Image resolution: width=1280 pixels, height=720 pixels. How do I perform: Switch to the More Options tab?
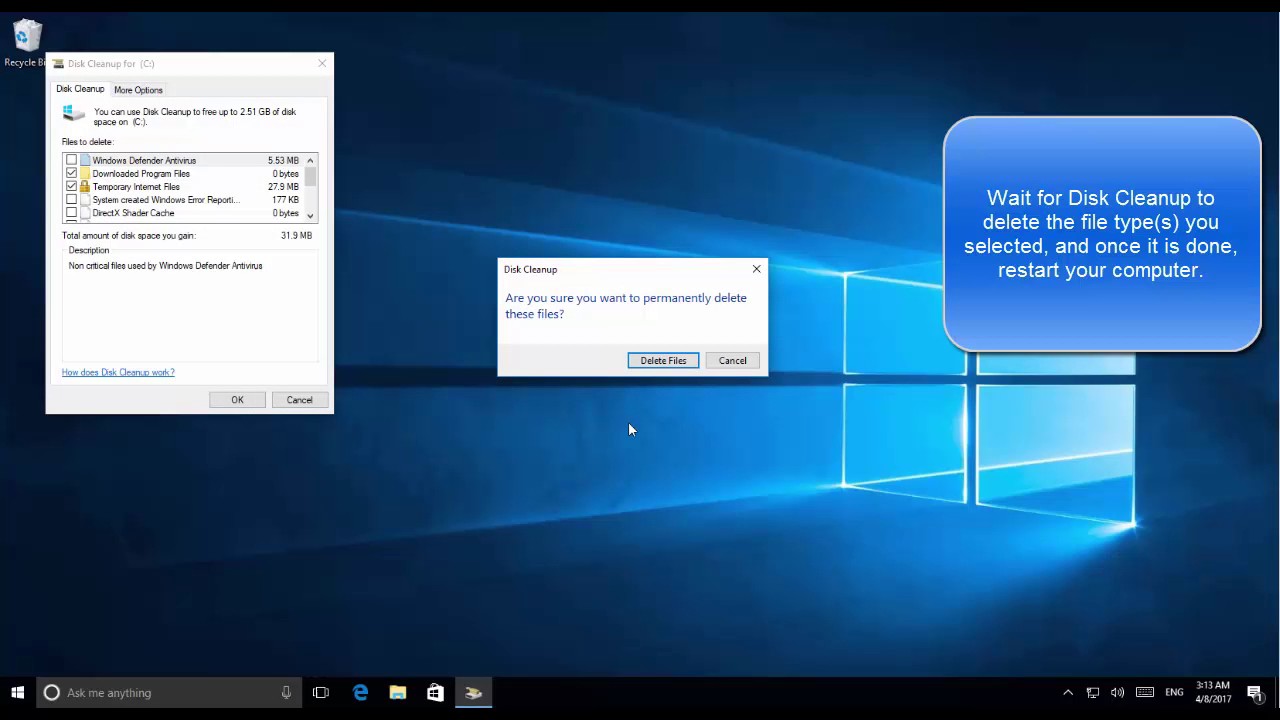point(138,90)
